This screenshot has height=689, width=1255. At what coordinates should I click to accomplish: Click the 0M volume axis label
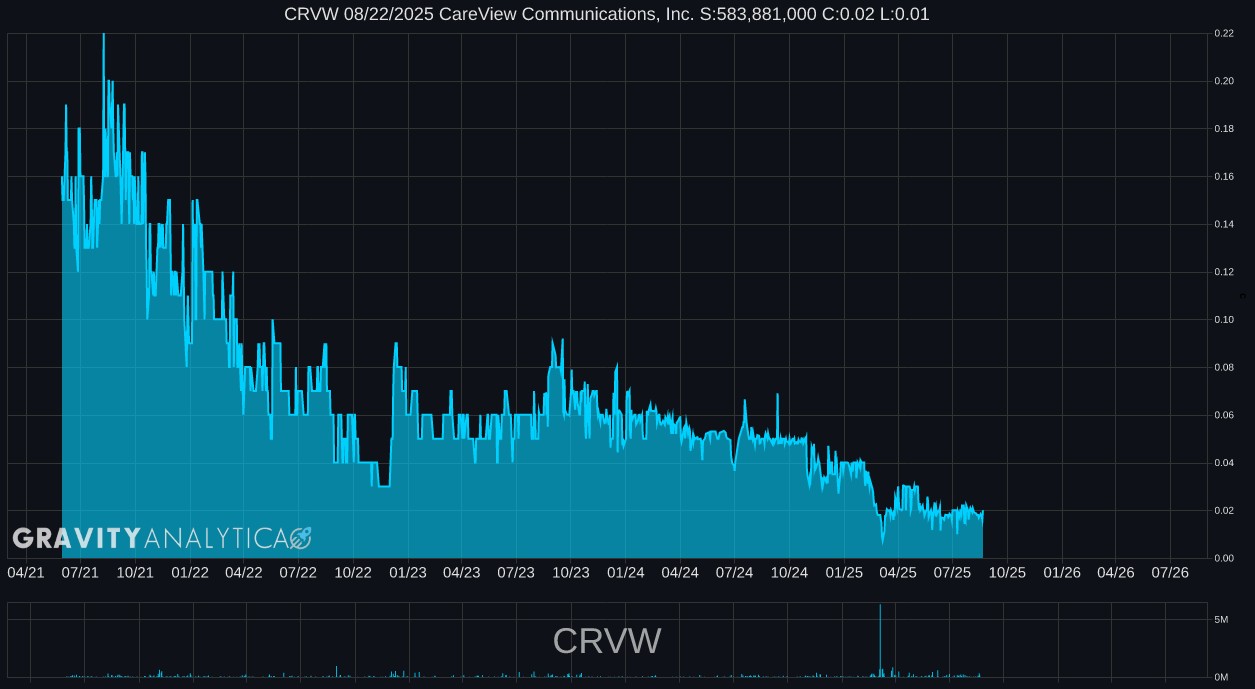pyautogui.click(x=1221, y=677)
